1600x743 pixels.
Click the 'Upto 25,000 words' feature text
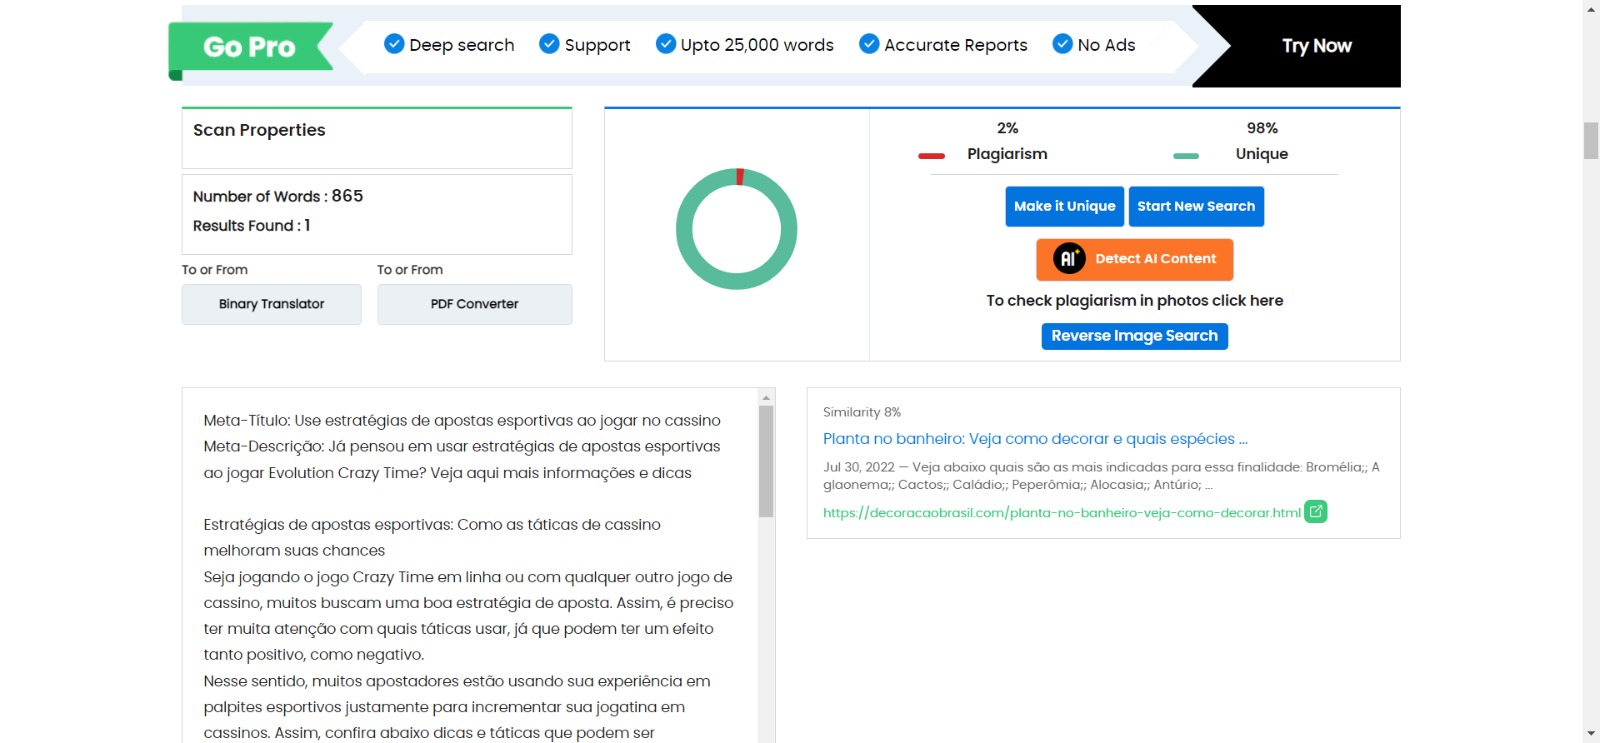757,45
